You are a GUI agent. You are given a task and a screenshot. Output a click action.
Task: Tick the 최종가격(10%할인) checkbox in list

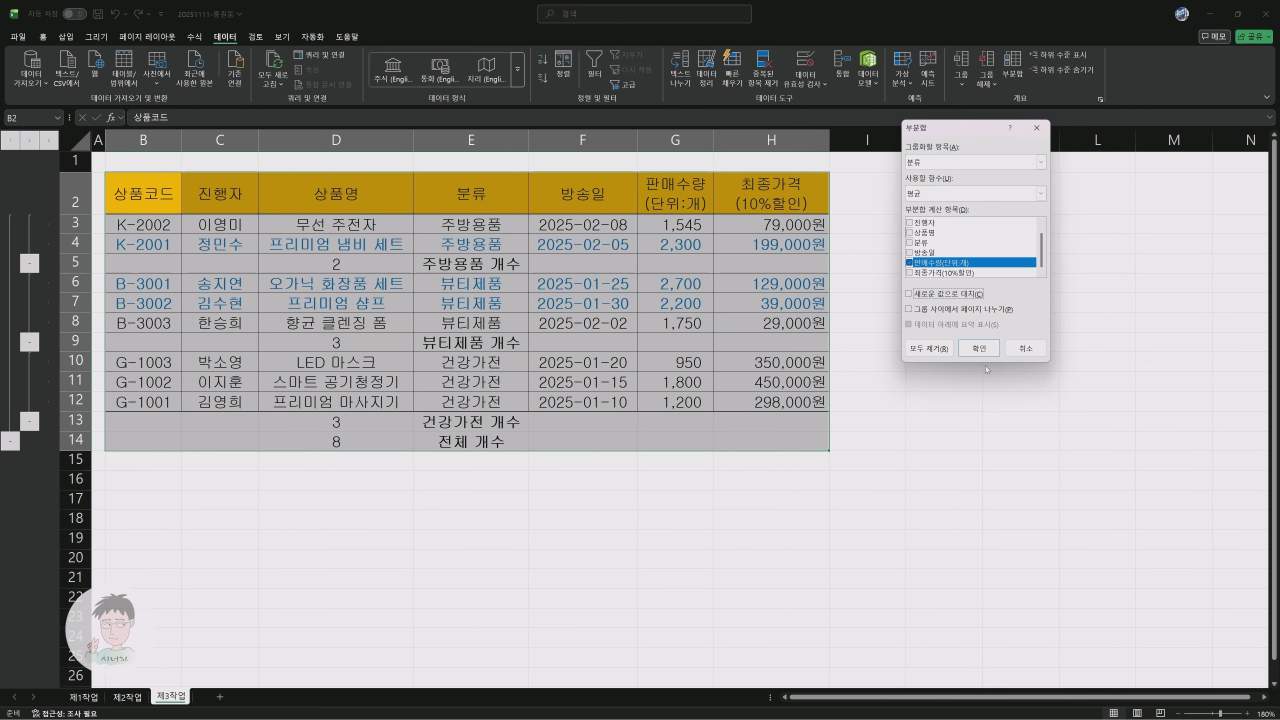coord(909,272)
